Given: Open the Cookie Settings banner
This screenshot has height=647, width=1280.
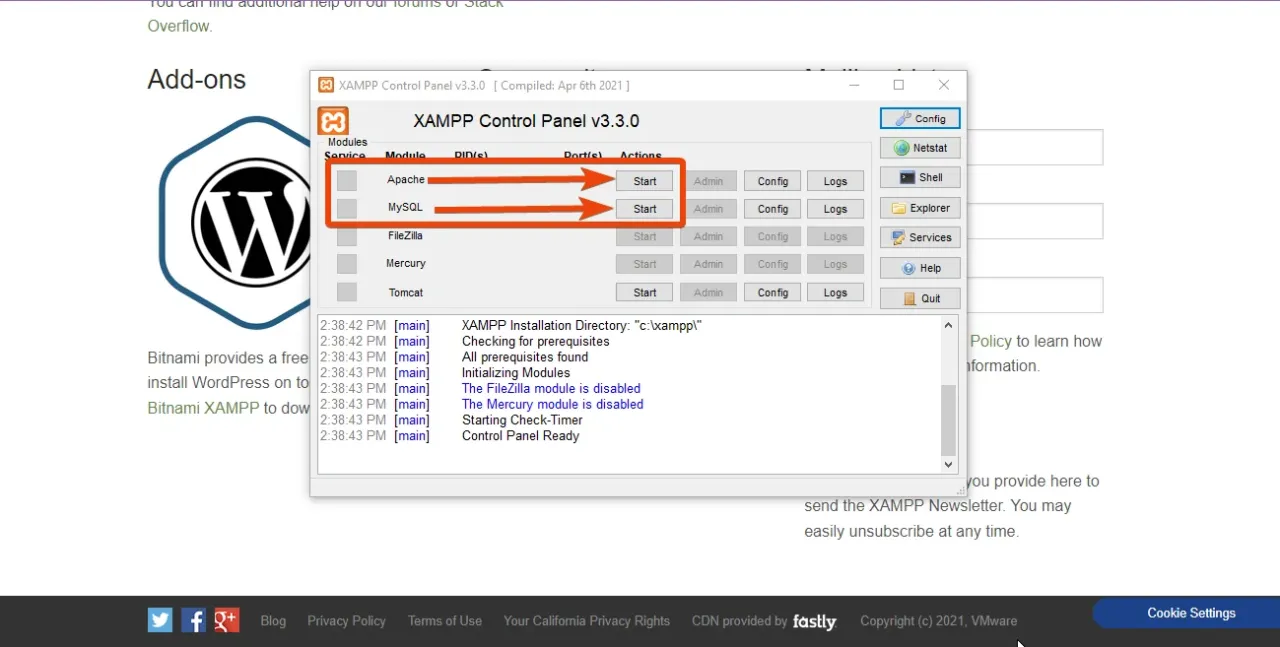Looking at the screenshot, I should (1191, 612).
